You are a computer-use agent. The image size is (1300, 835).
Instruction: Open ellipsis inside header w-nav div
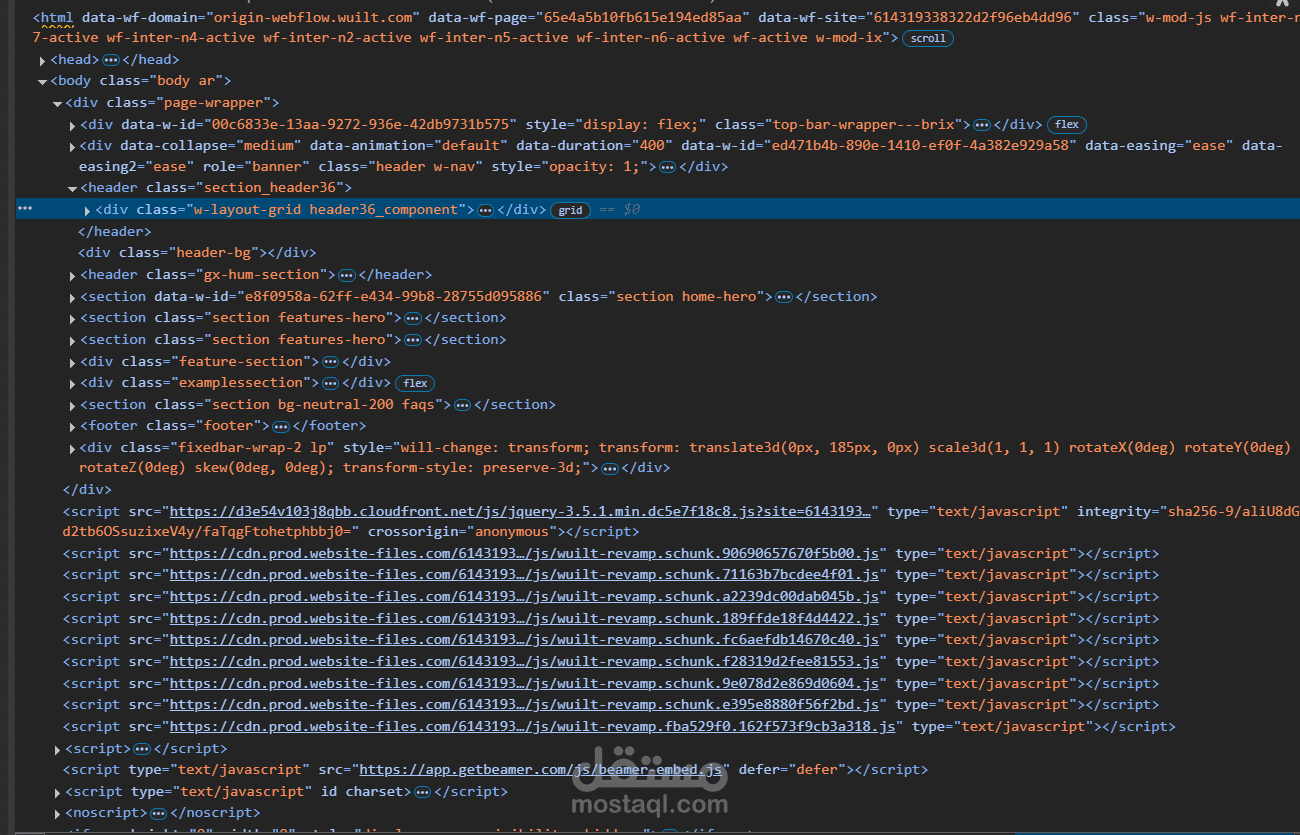click(667, 167)
